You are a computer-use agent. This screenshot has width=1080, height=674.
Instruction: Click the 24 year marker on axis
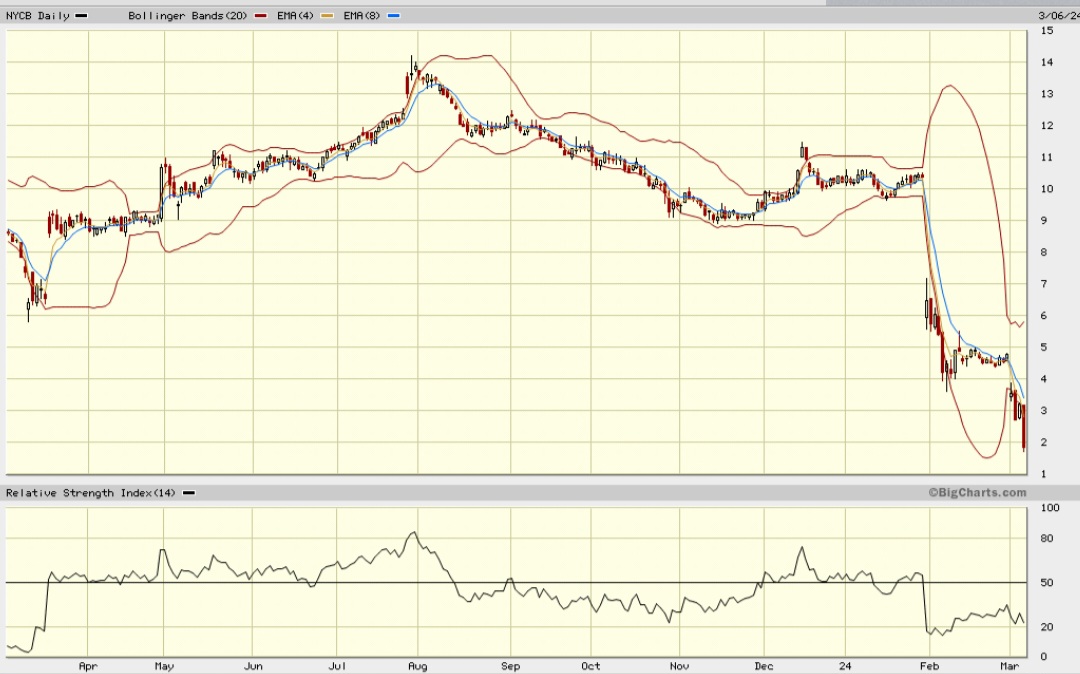tap(845, 666)
